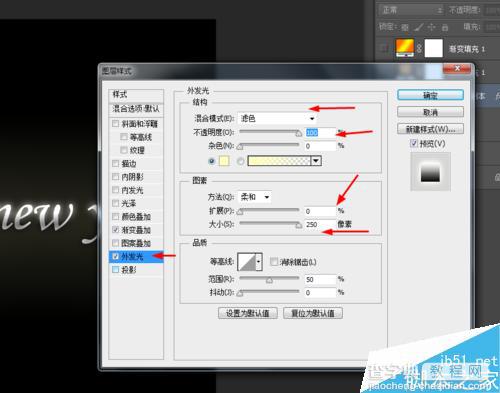500x393 pixels.
Task: Click the lock transparent pixels icon in Layers panel
Action: coord(405,27)
